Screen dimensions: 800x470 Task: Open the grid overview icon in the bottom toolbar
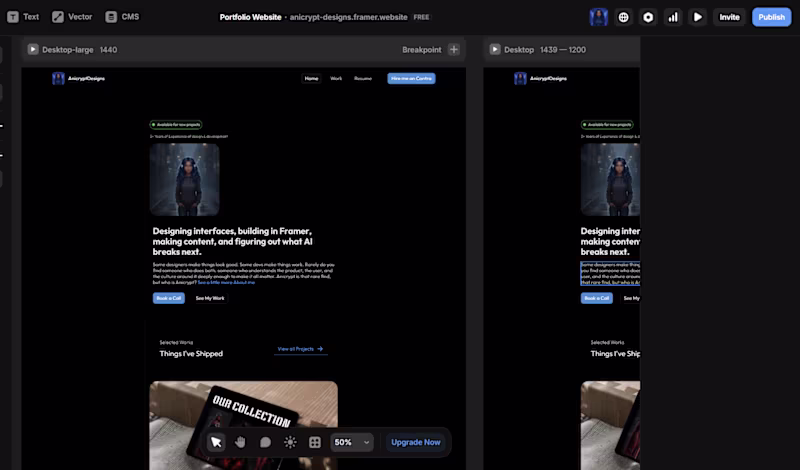315,442
